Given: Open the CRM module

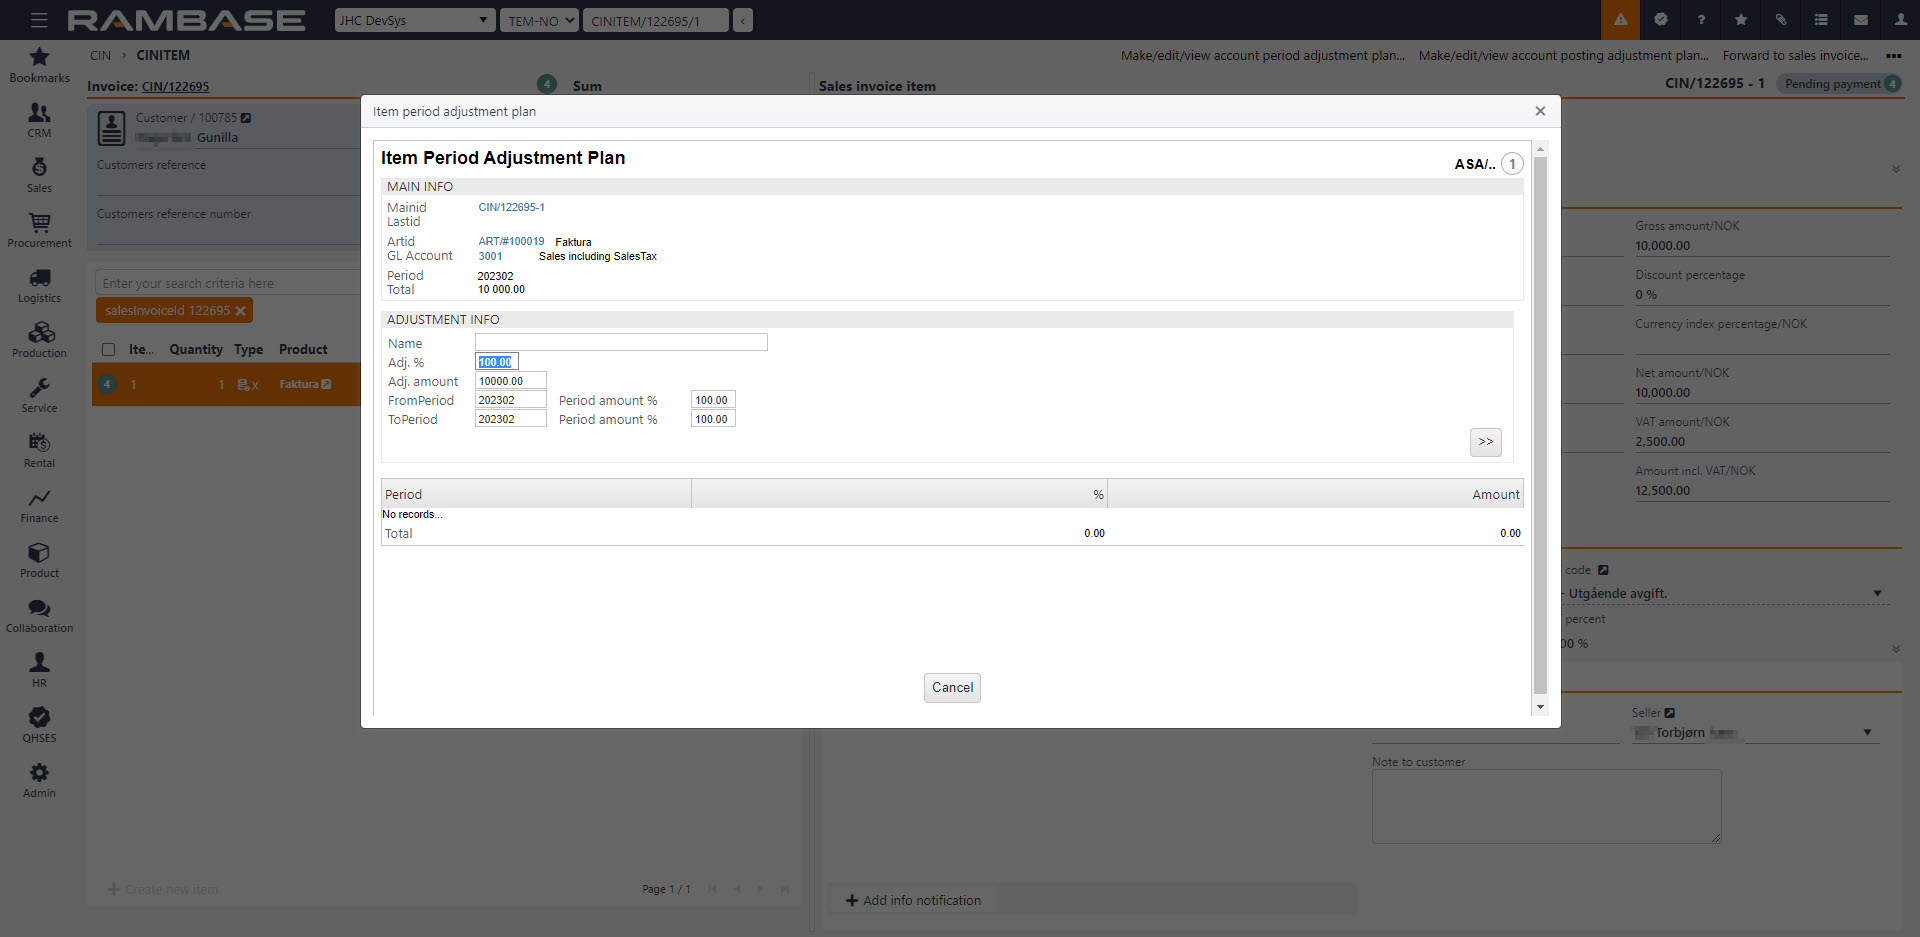Looking at the screenshot, I should point(39,121).
